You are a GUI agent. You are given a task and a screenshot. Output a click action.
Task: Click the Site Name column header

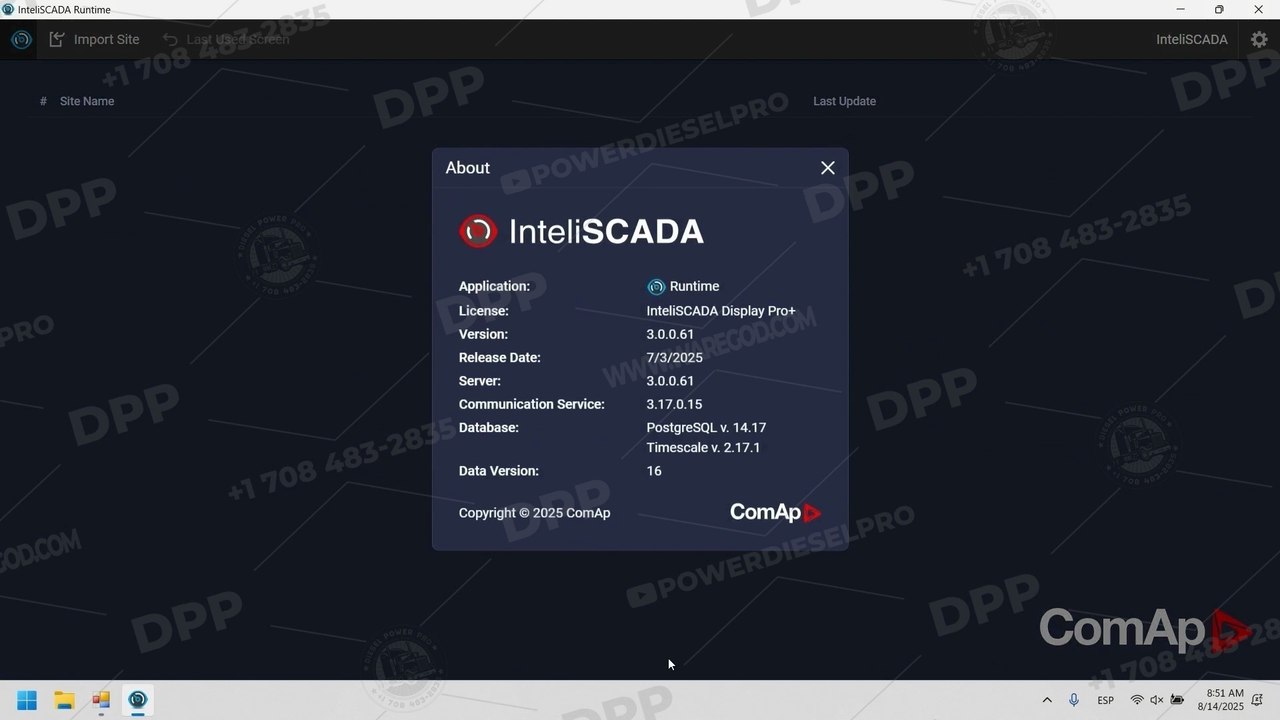pyautogui.click(x=87, y=101)
